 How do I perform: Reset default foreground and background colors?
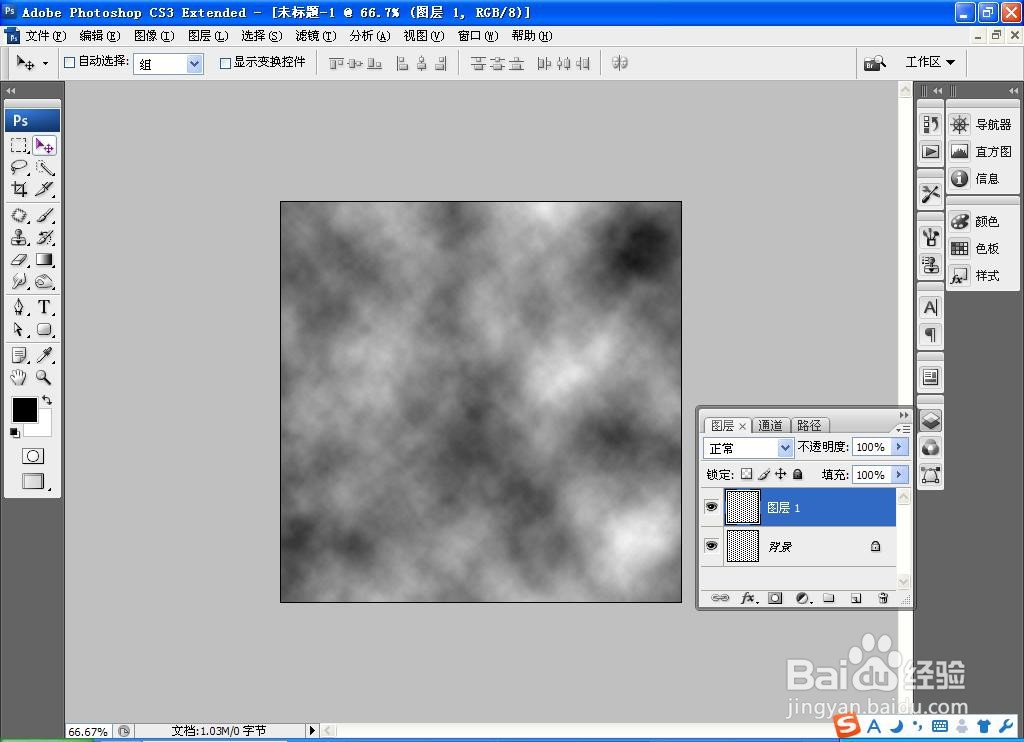(x=14, y=432)
